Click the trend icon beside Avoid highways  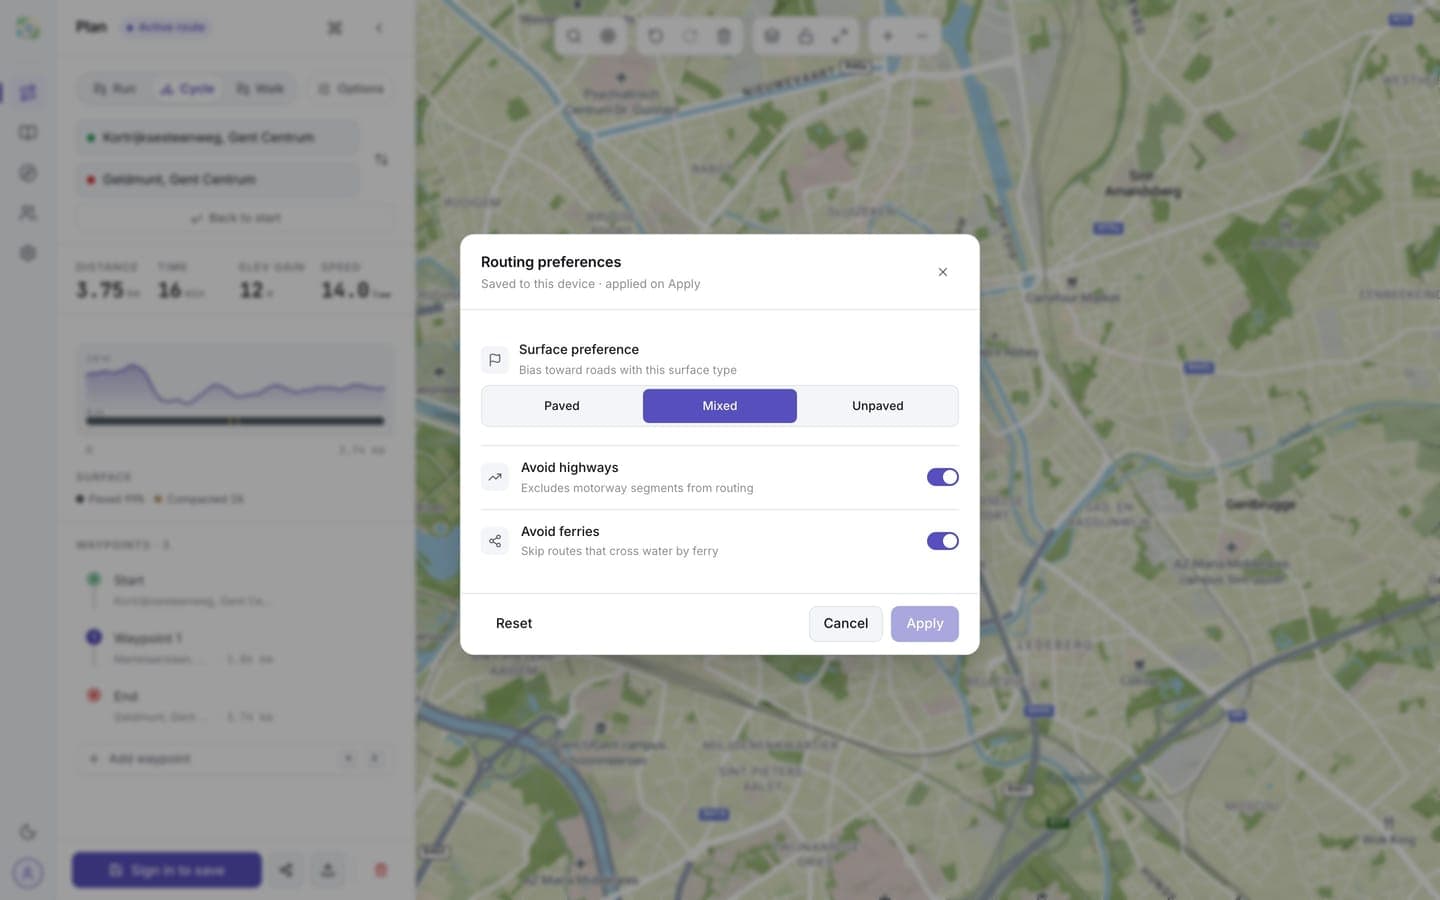point(495,477)
